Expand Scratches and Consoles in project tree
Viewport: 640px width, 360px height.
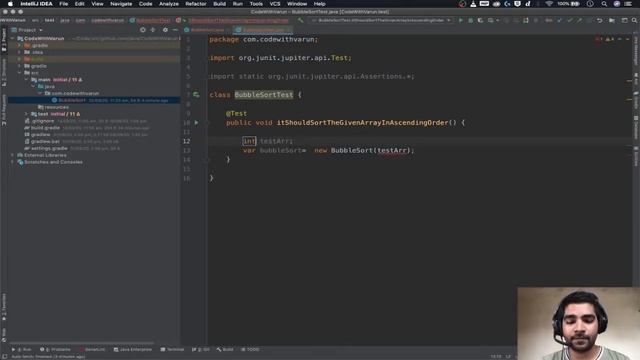pos(13,162)
